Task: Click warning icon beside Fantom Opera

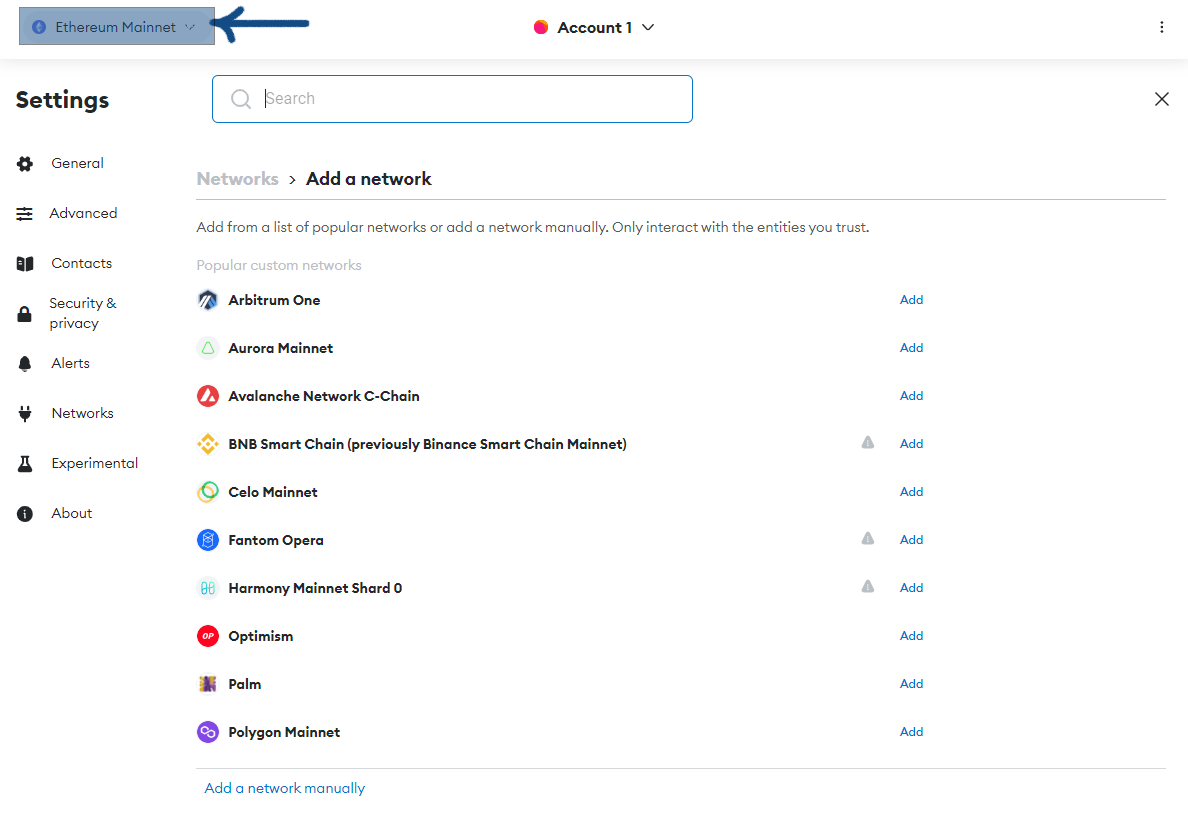Action: [x=868, y=538]
